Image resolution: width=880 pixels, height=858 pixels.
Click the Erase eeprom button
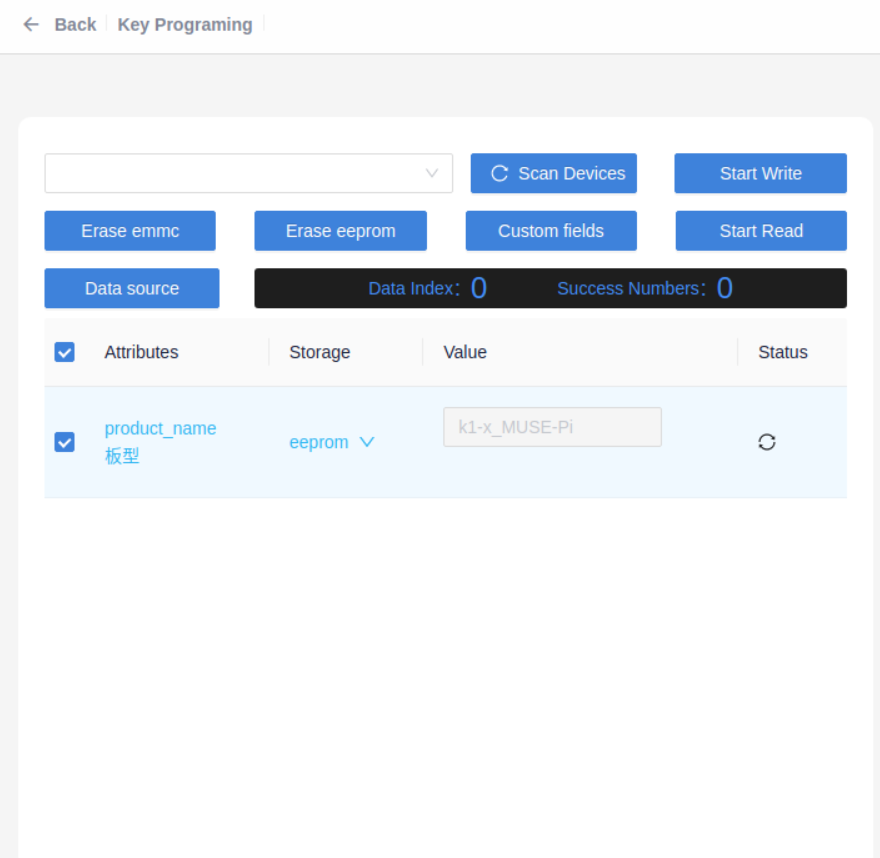click(x=341, y=231)
